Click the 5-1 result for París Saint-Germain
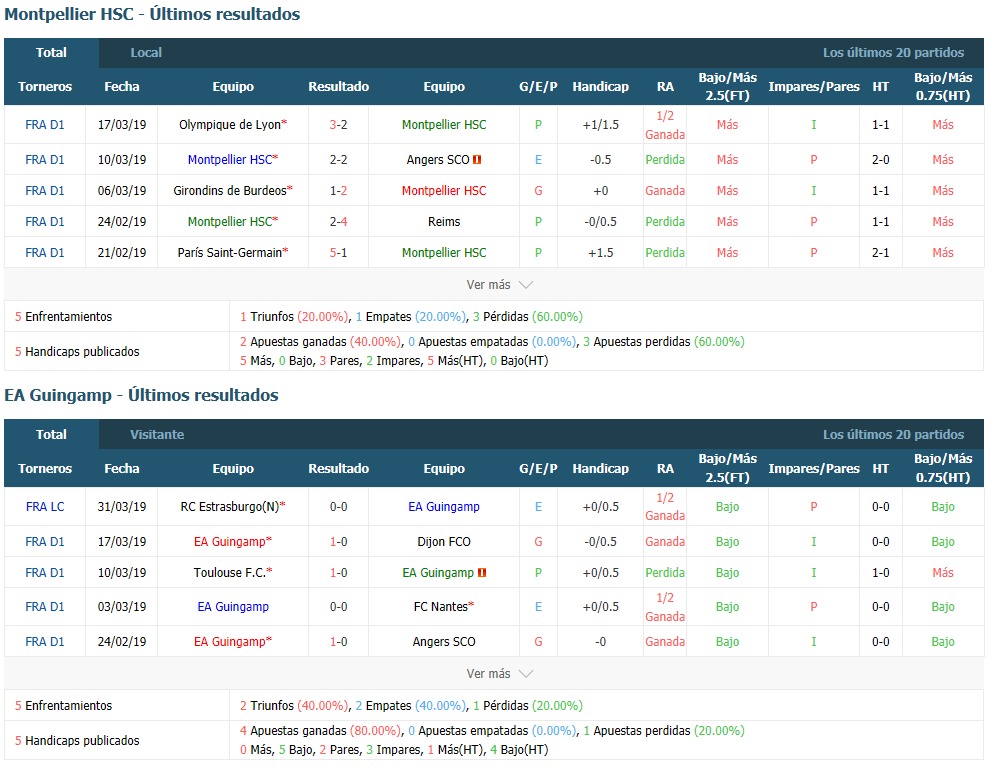 pyautogui.click(x=339, y=252)
